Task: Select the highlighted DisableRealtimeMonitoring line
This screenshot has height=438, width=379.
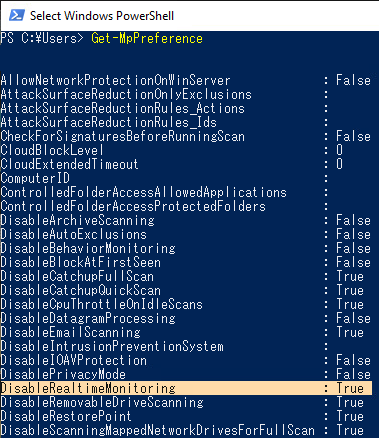Action: pos(186,388)
